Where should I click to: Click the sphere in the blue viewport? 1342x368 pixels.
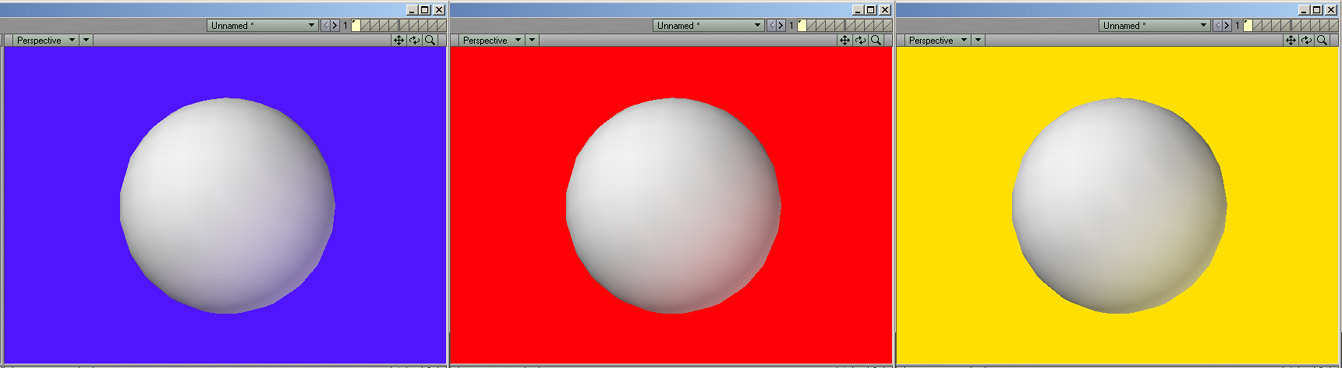227,205
